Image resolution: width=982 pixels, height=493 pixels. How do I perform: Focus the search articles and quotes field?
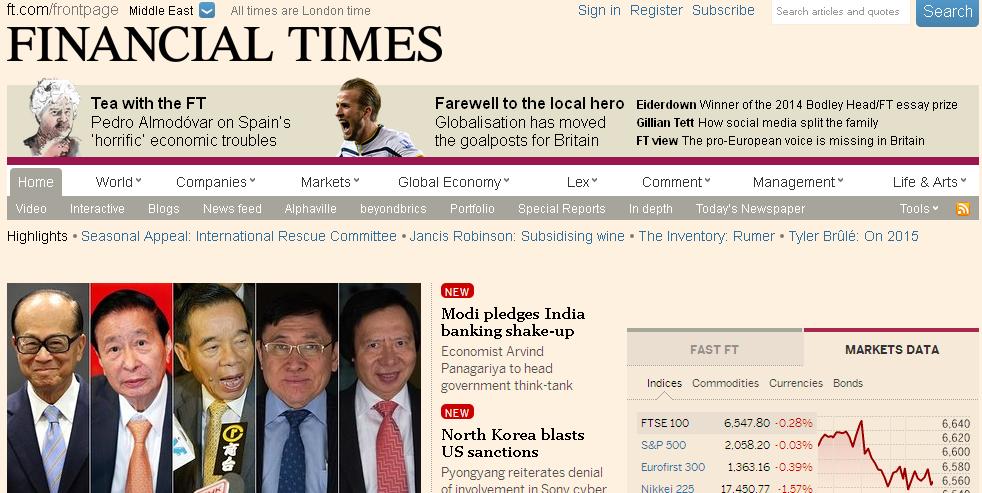(x=840, y=11)
